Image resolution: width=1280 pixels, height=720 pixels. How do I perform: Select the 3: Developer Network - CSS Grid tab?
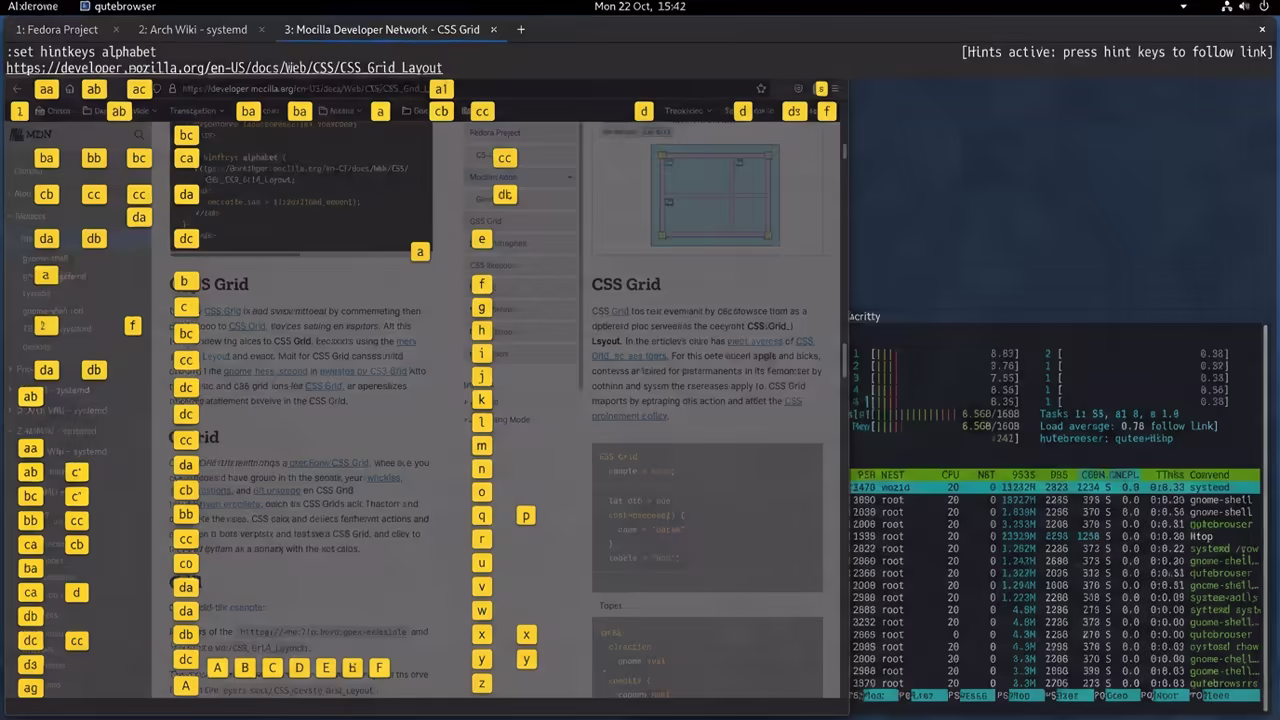pos(382,29)
